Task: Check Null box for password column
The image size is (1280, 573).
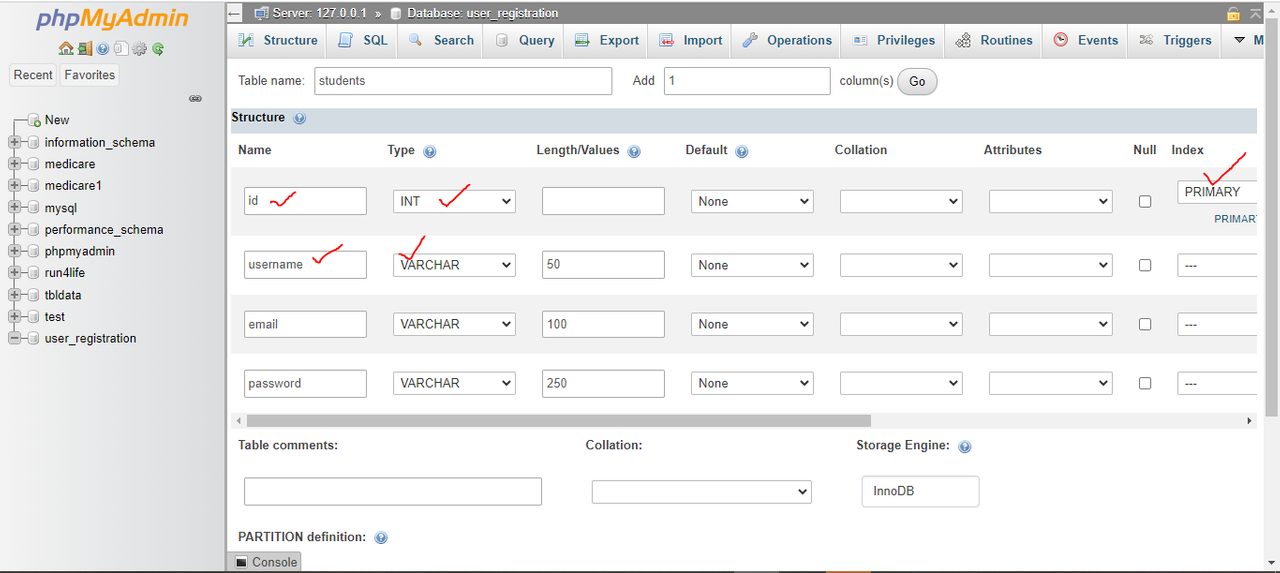Action: point(1145,383)
